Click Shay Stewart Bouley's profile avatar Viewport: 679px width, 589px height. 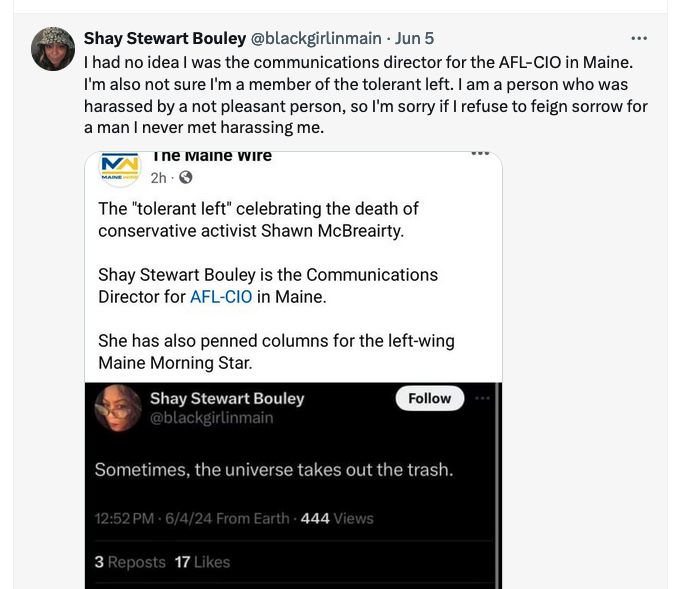click(x=53, y=49)
